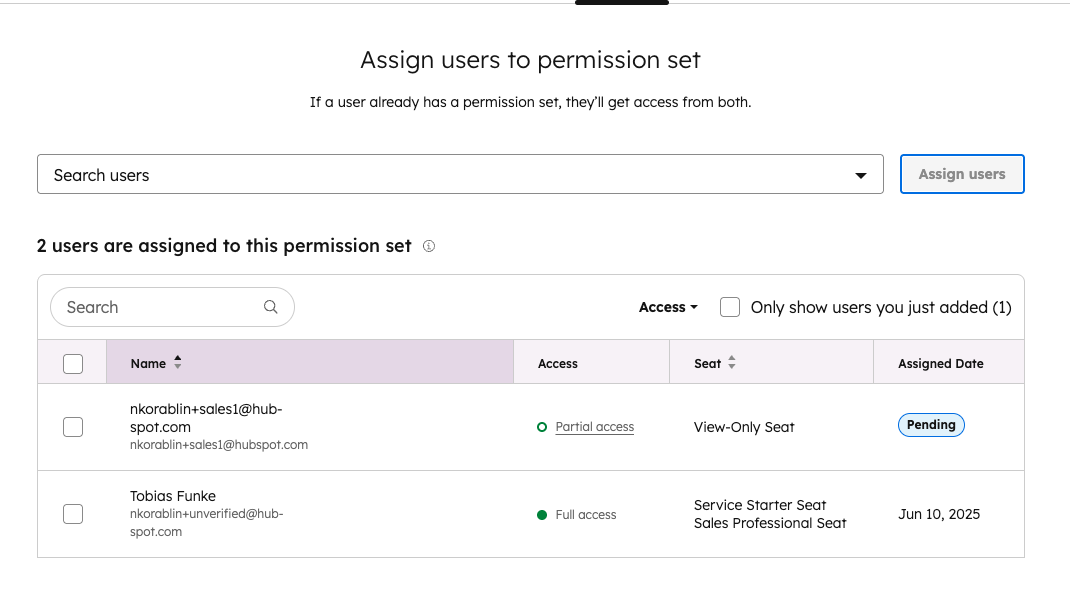Click the Access column header
Image resolution: width=1070 pixels, height=615 pixels.
pyautogui.click(x=558, y=364)
